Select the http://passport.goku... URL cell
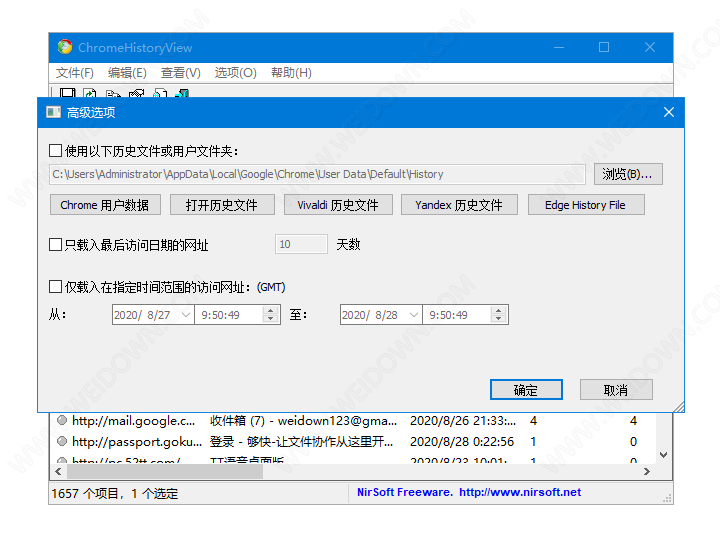Image resolution: width=720 pixels, height=540 pixels. click(x=137, y=442)
